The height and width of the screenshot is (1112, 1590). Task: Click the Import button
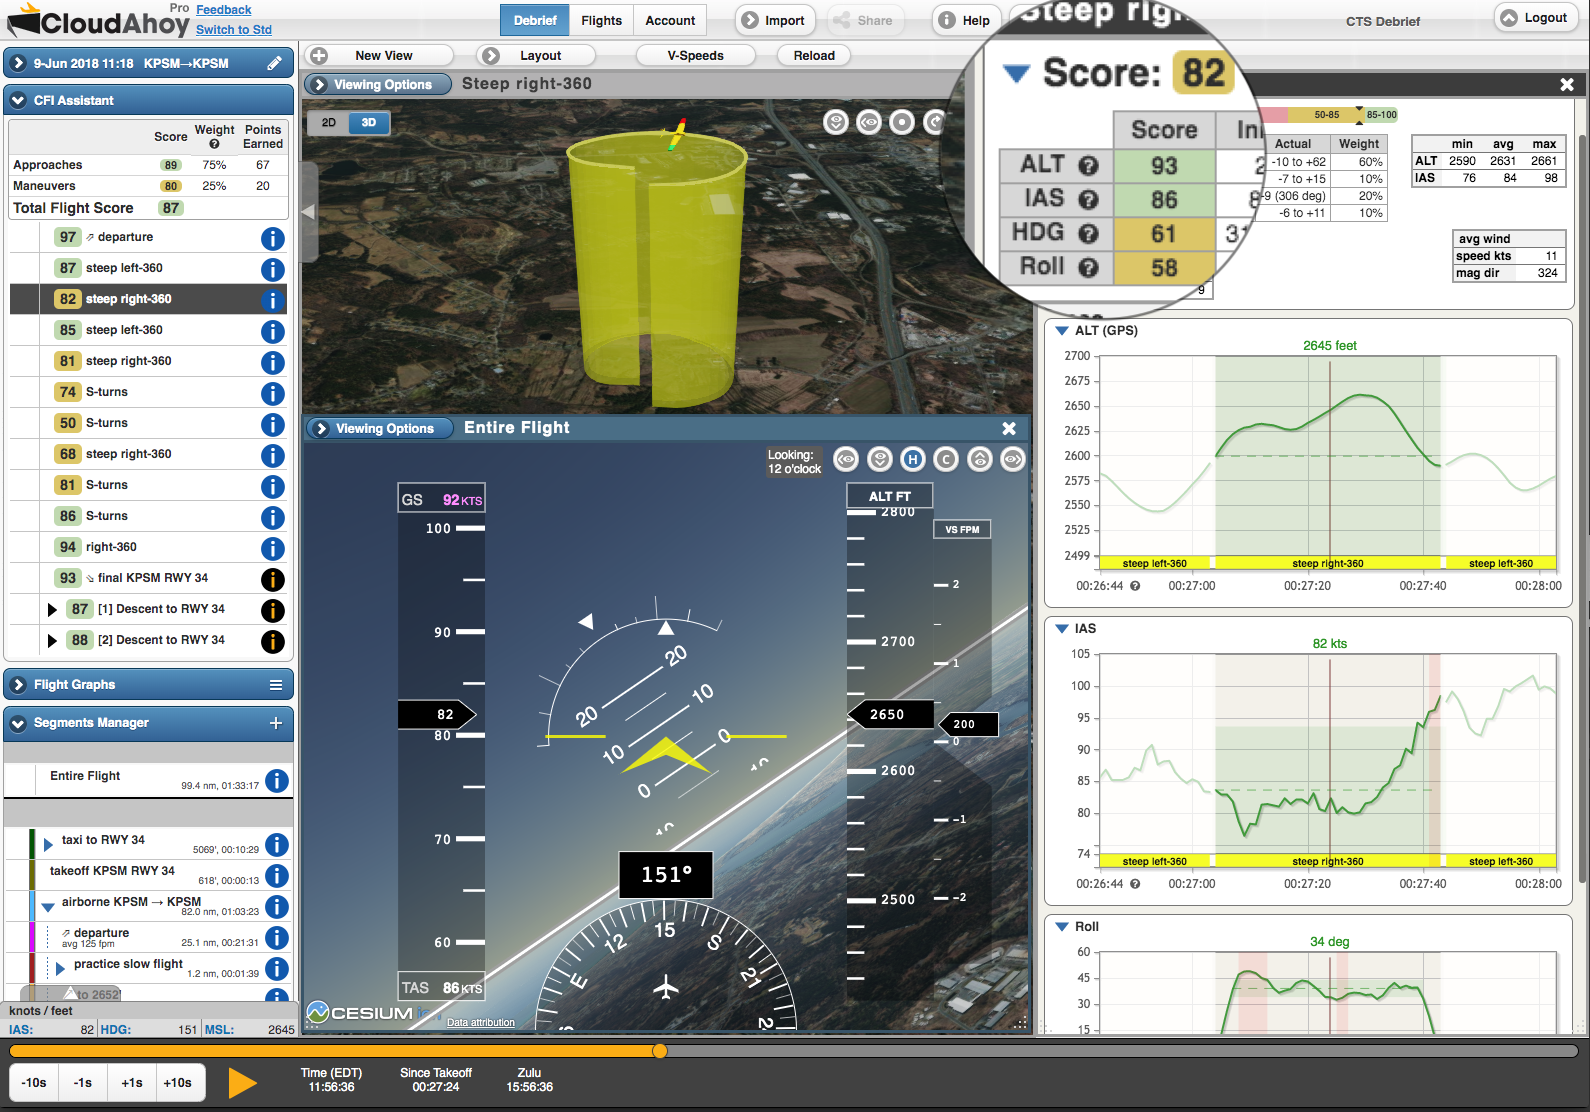(775, 20)
